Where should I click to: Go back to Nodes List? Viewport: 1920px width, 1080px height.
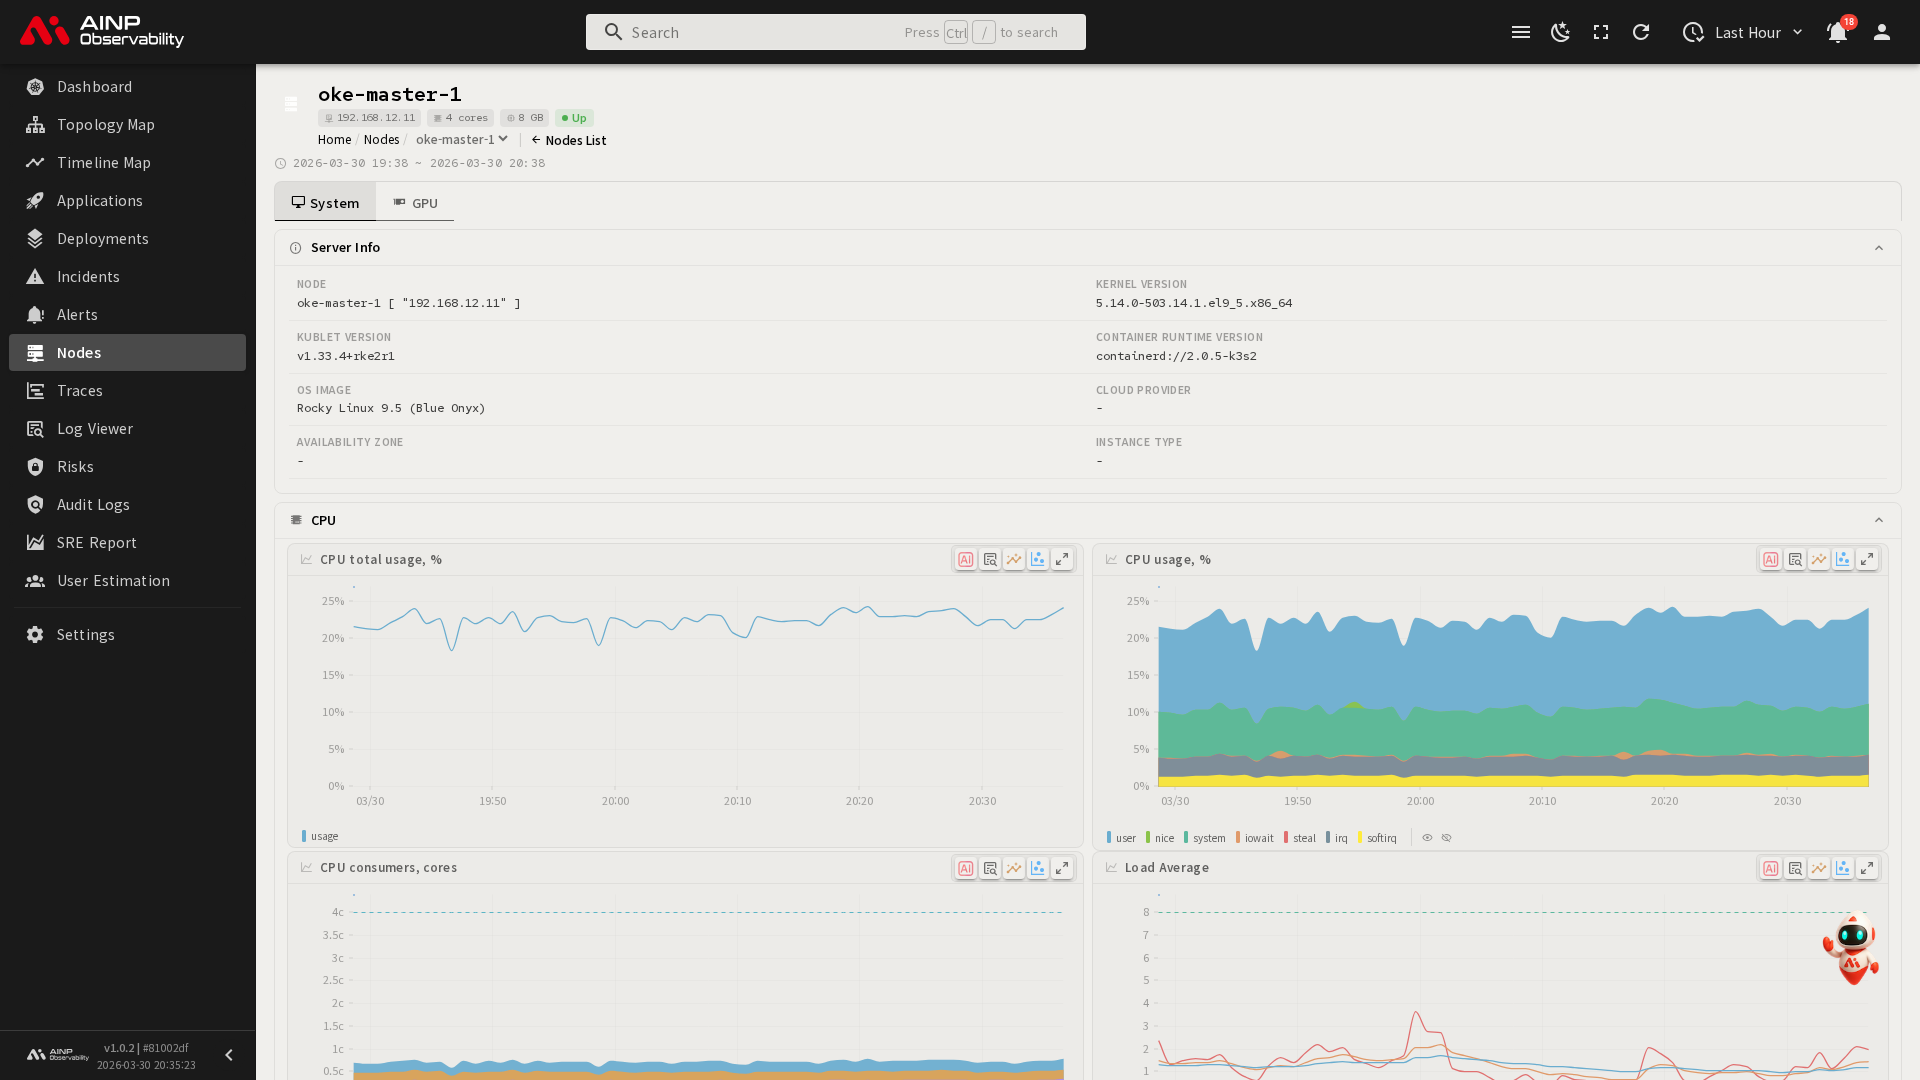point(569,140)
